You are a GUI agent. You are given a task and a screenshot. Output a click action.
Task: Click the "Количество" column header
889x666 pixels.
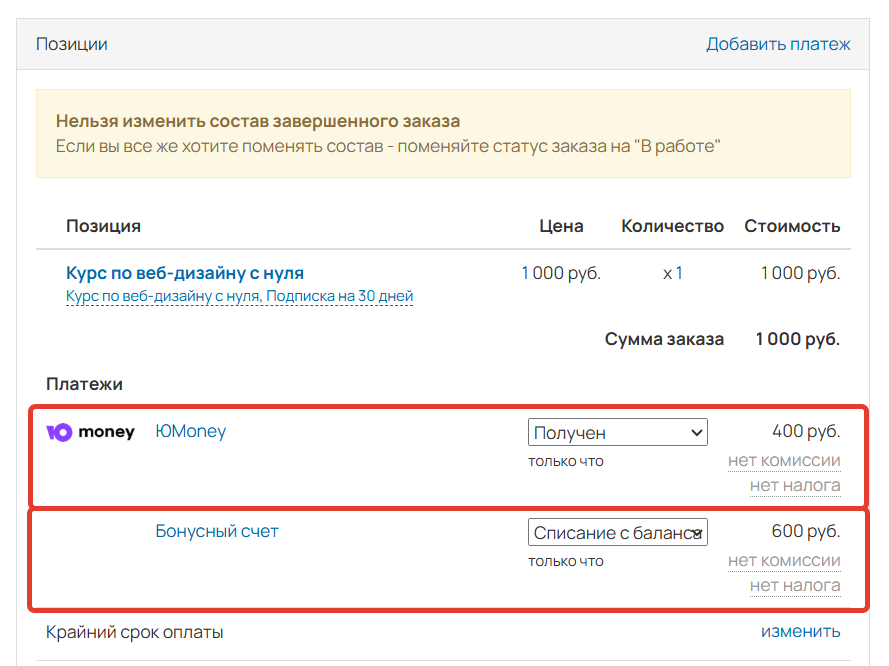(x=672, y=226)
